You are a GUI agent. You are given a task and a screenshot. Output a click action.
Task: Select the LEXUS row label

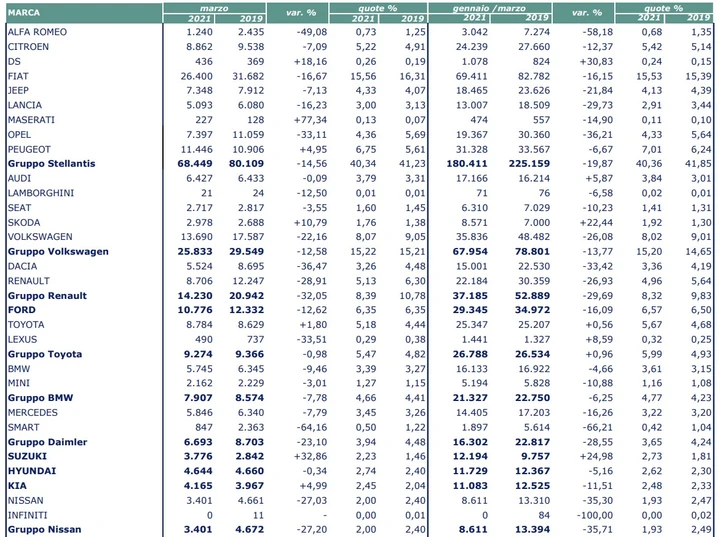(x=22, y=339)
